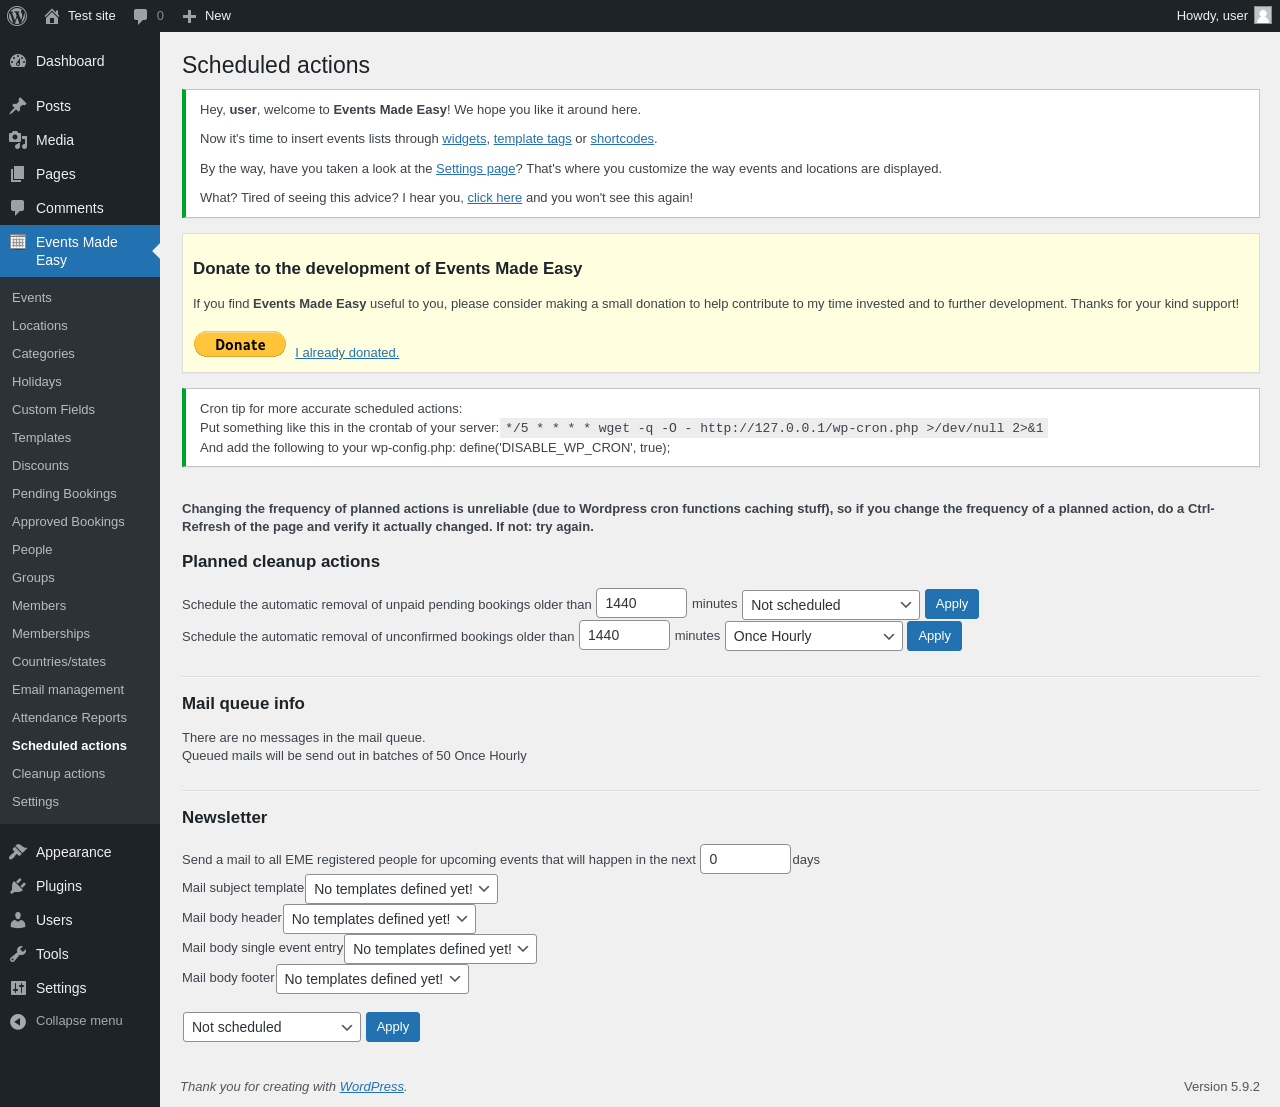1280x1107 pixels.
Task: Open WordPress link in footer
Action: pyautogui.click(x=372, y=1087)
